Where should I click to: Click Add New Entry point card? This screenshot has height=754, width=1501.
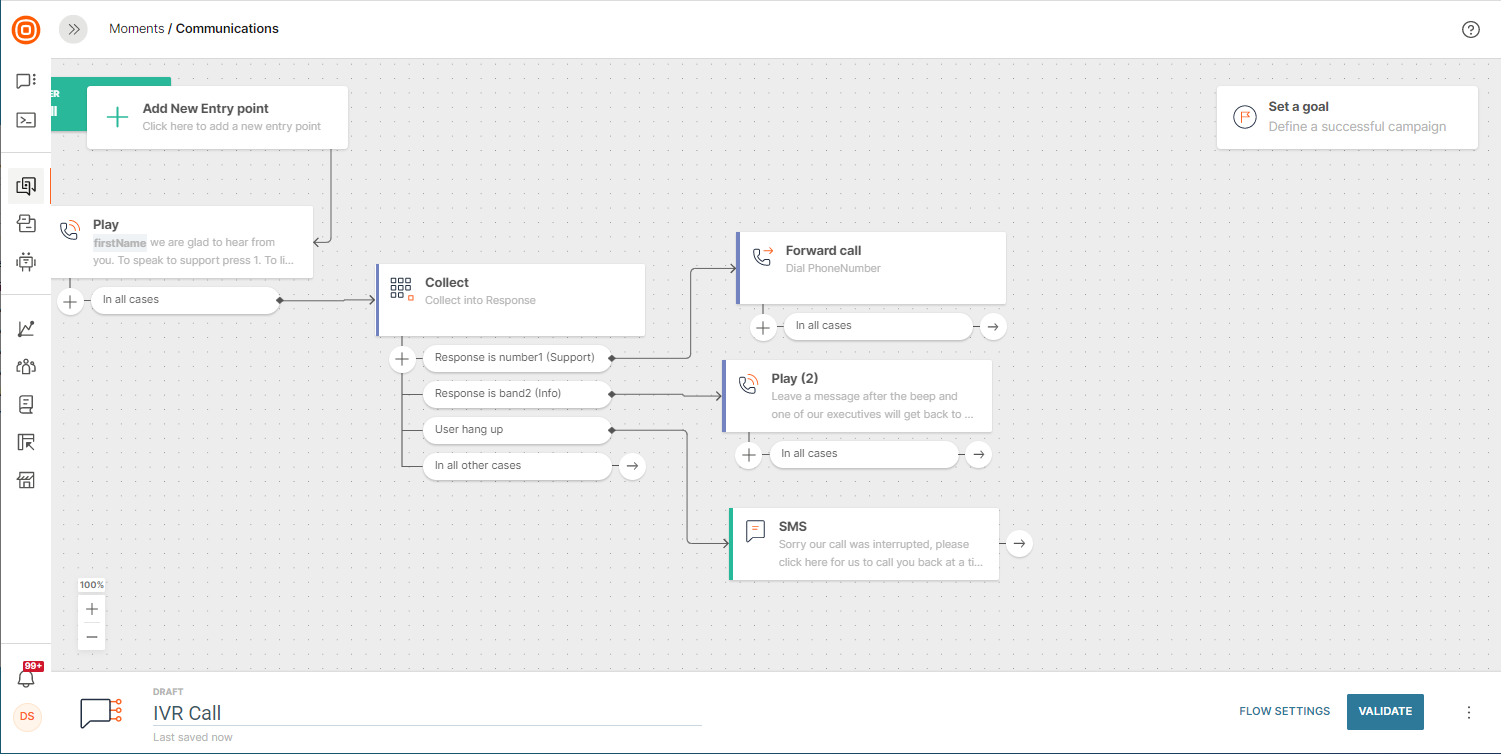click(x=217, y=117)
